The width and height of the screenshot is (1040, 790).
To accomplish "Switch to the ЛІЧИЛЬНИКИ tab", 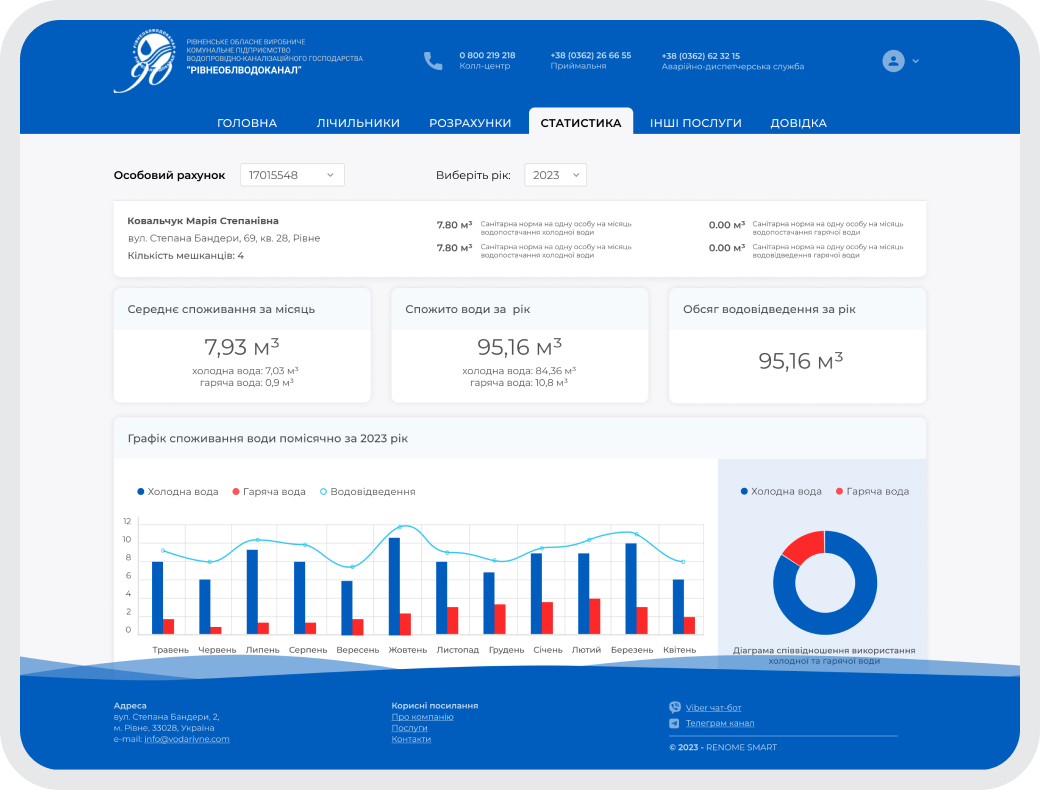I will point(358,123).
